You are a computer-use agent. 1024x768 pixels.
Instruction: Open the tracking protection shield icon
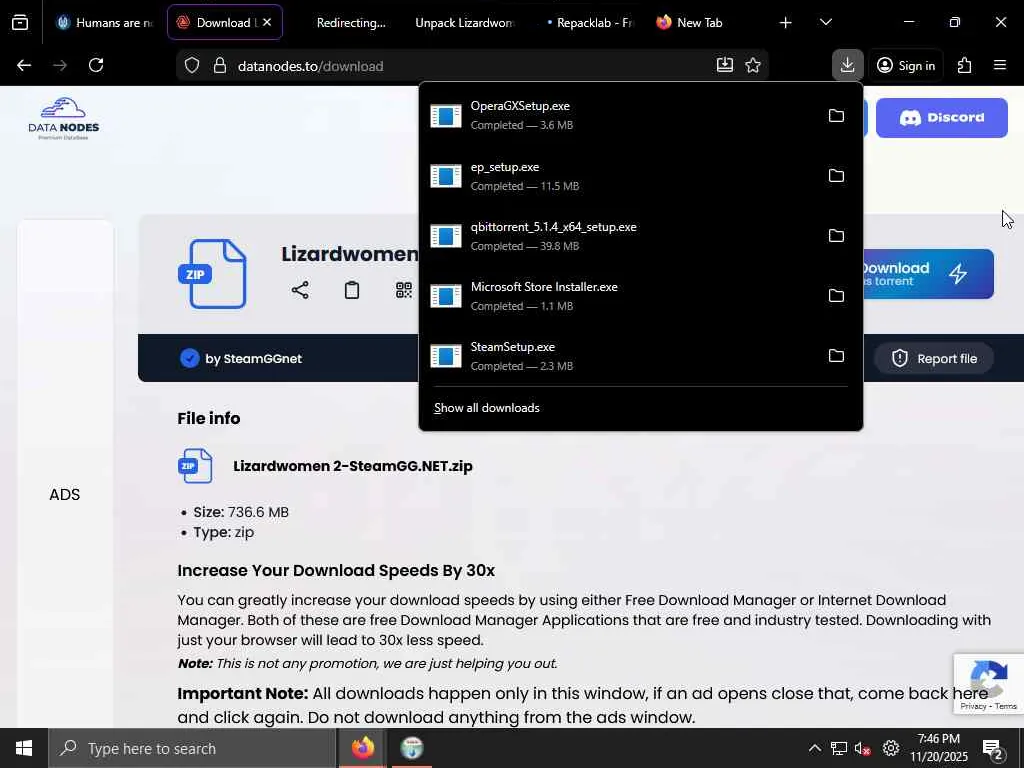point(191,65)
